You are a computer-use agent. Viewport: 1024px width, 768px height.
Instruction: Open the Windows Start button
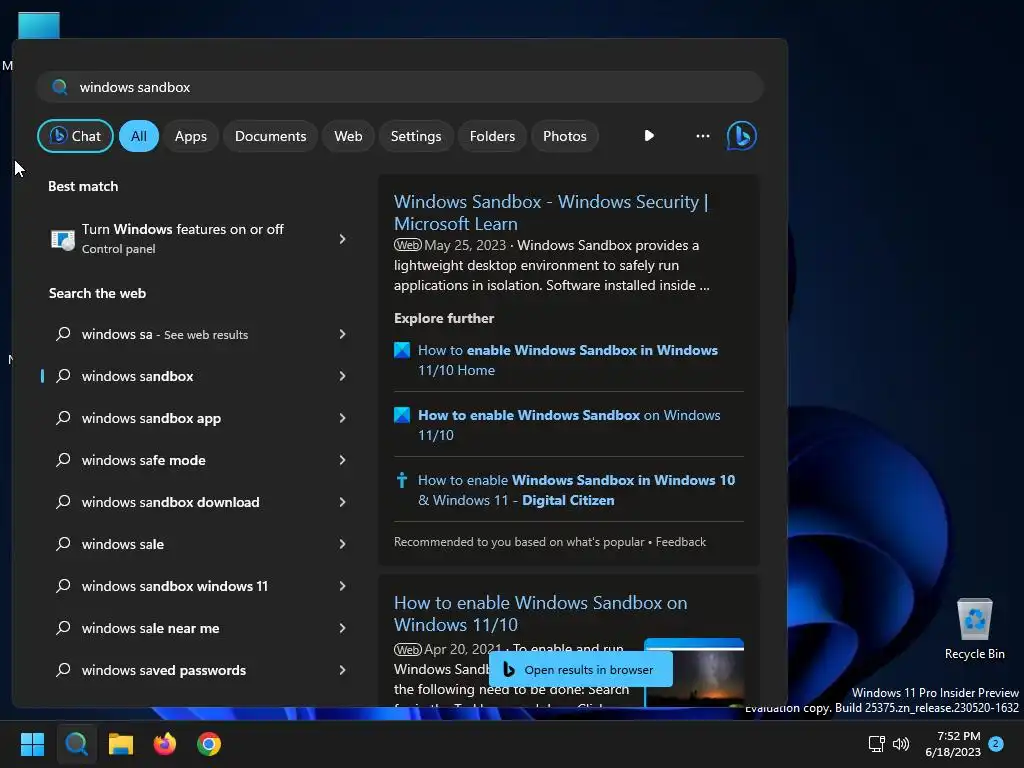pyautogui.click(x=32, y=744)
